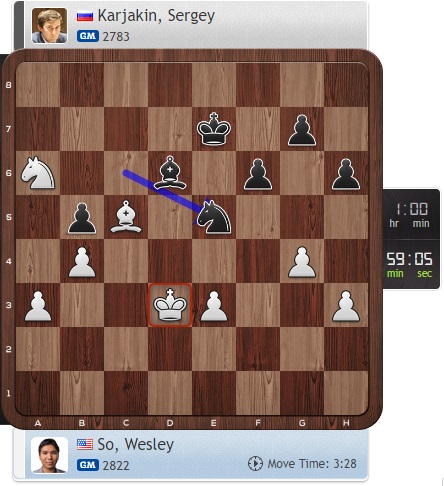Select the white king on d3
Image resolution: width=444 pixels, height=486 pixels.
click(170, 305)
